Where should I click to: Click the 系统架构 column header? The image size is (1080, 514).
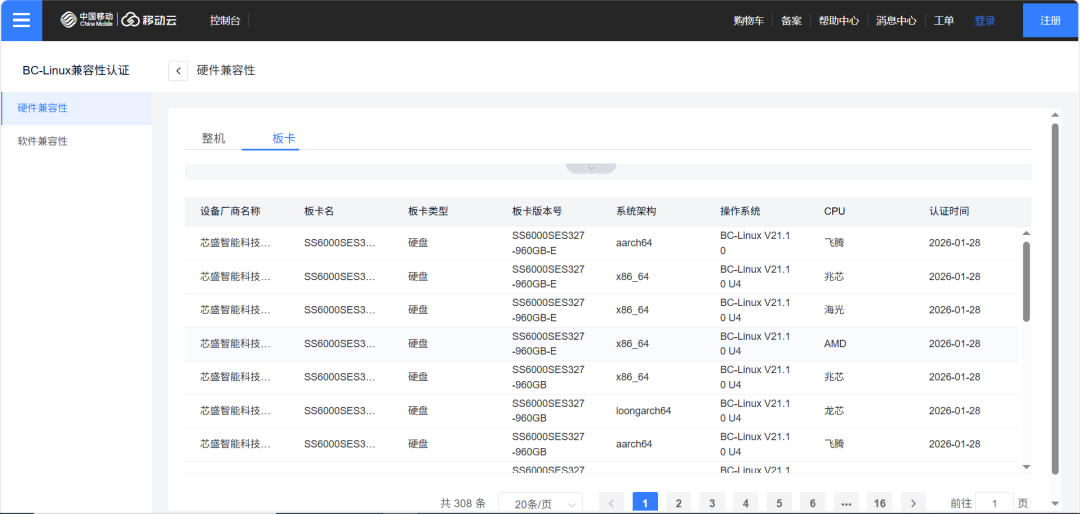[636, 211]
